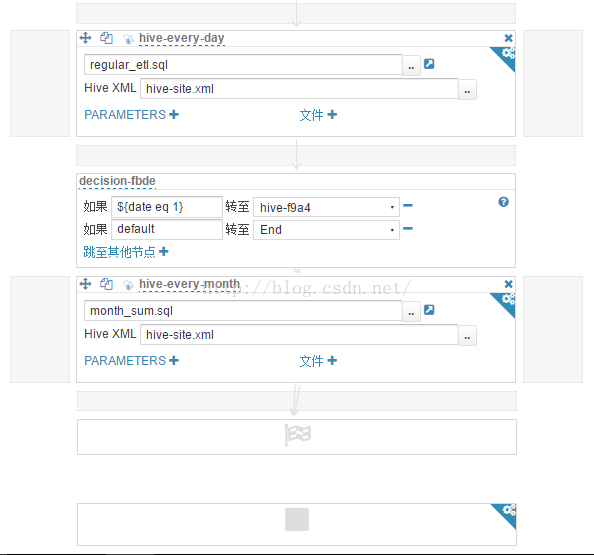Screen dimensions: 594x555
Task: Open the hive-f9a4 target dropdown
Action: point(326,207)
